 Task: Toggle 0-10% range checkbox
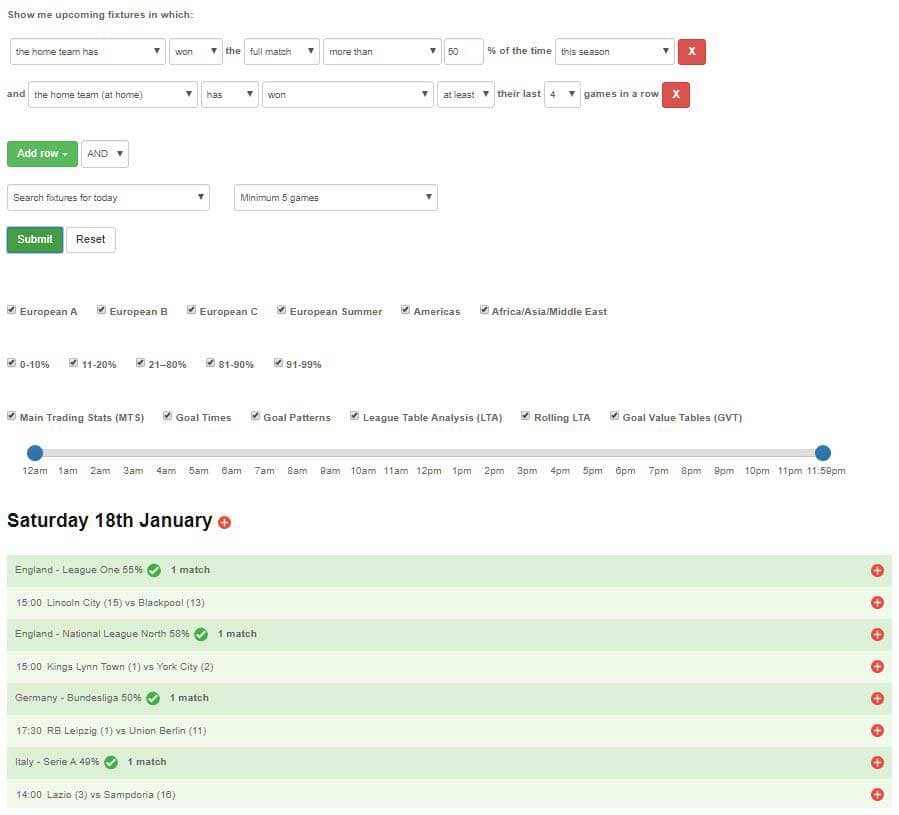[11, 363]
